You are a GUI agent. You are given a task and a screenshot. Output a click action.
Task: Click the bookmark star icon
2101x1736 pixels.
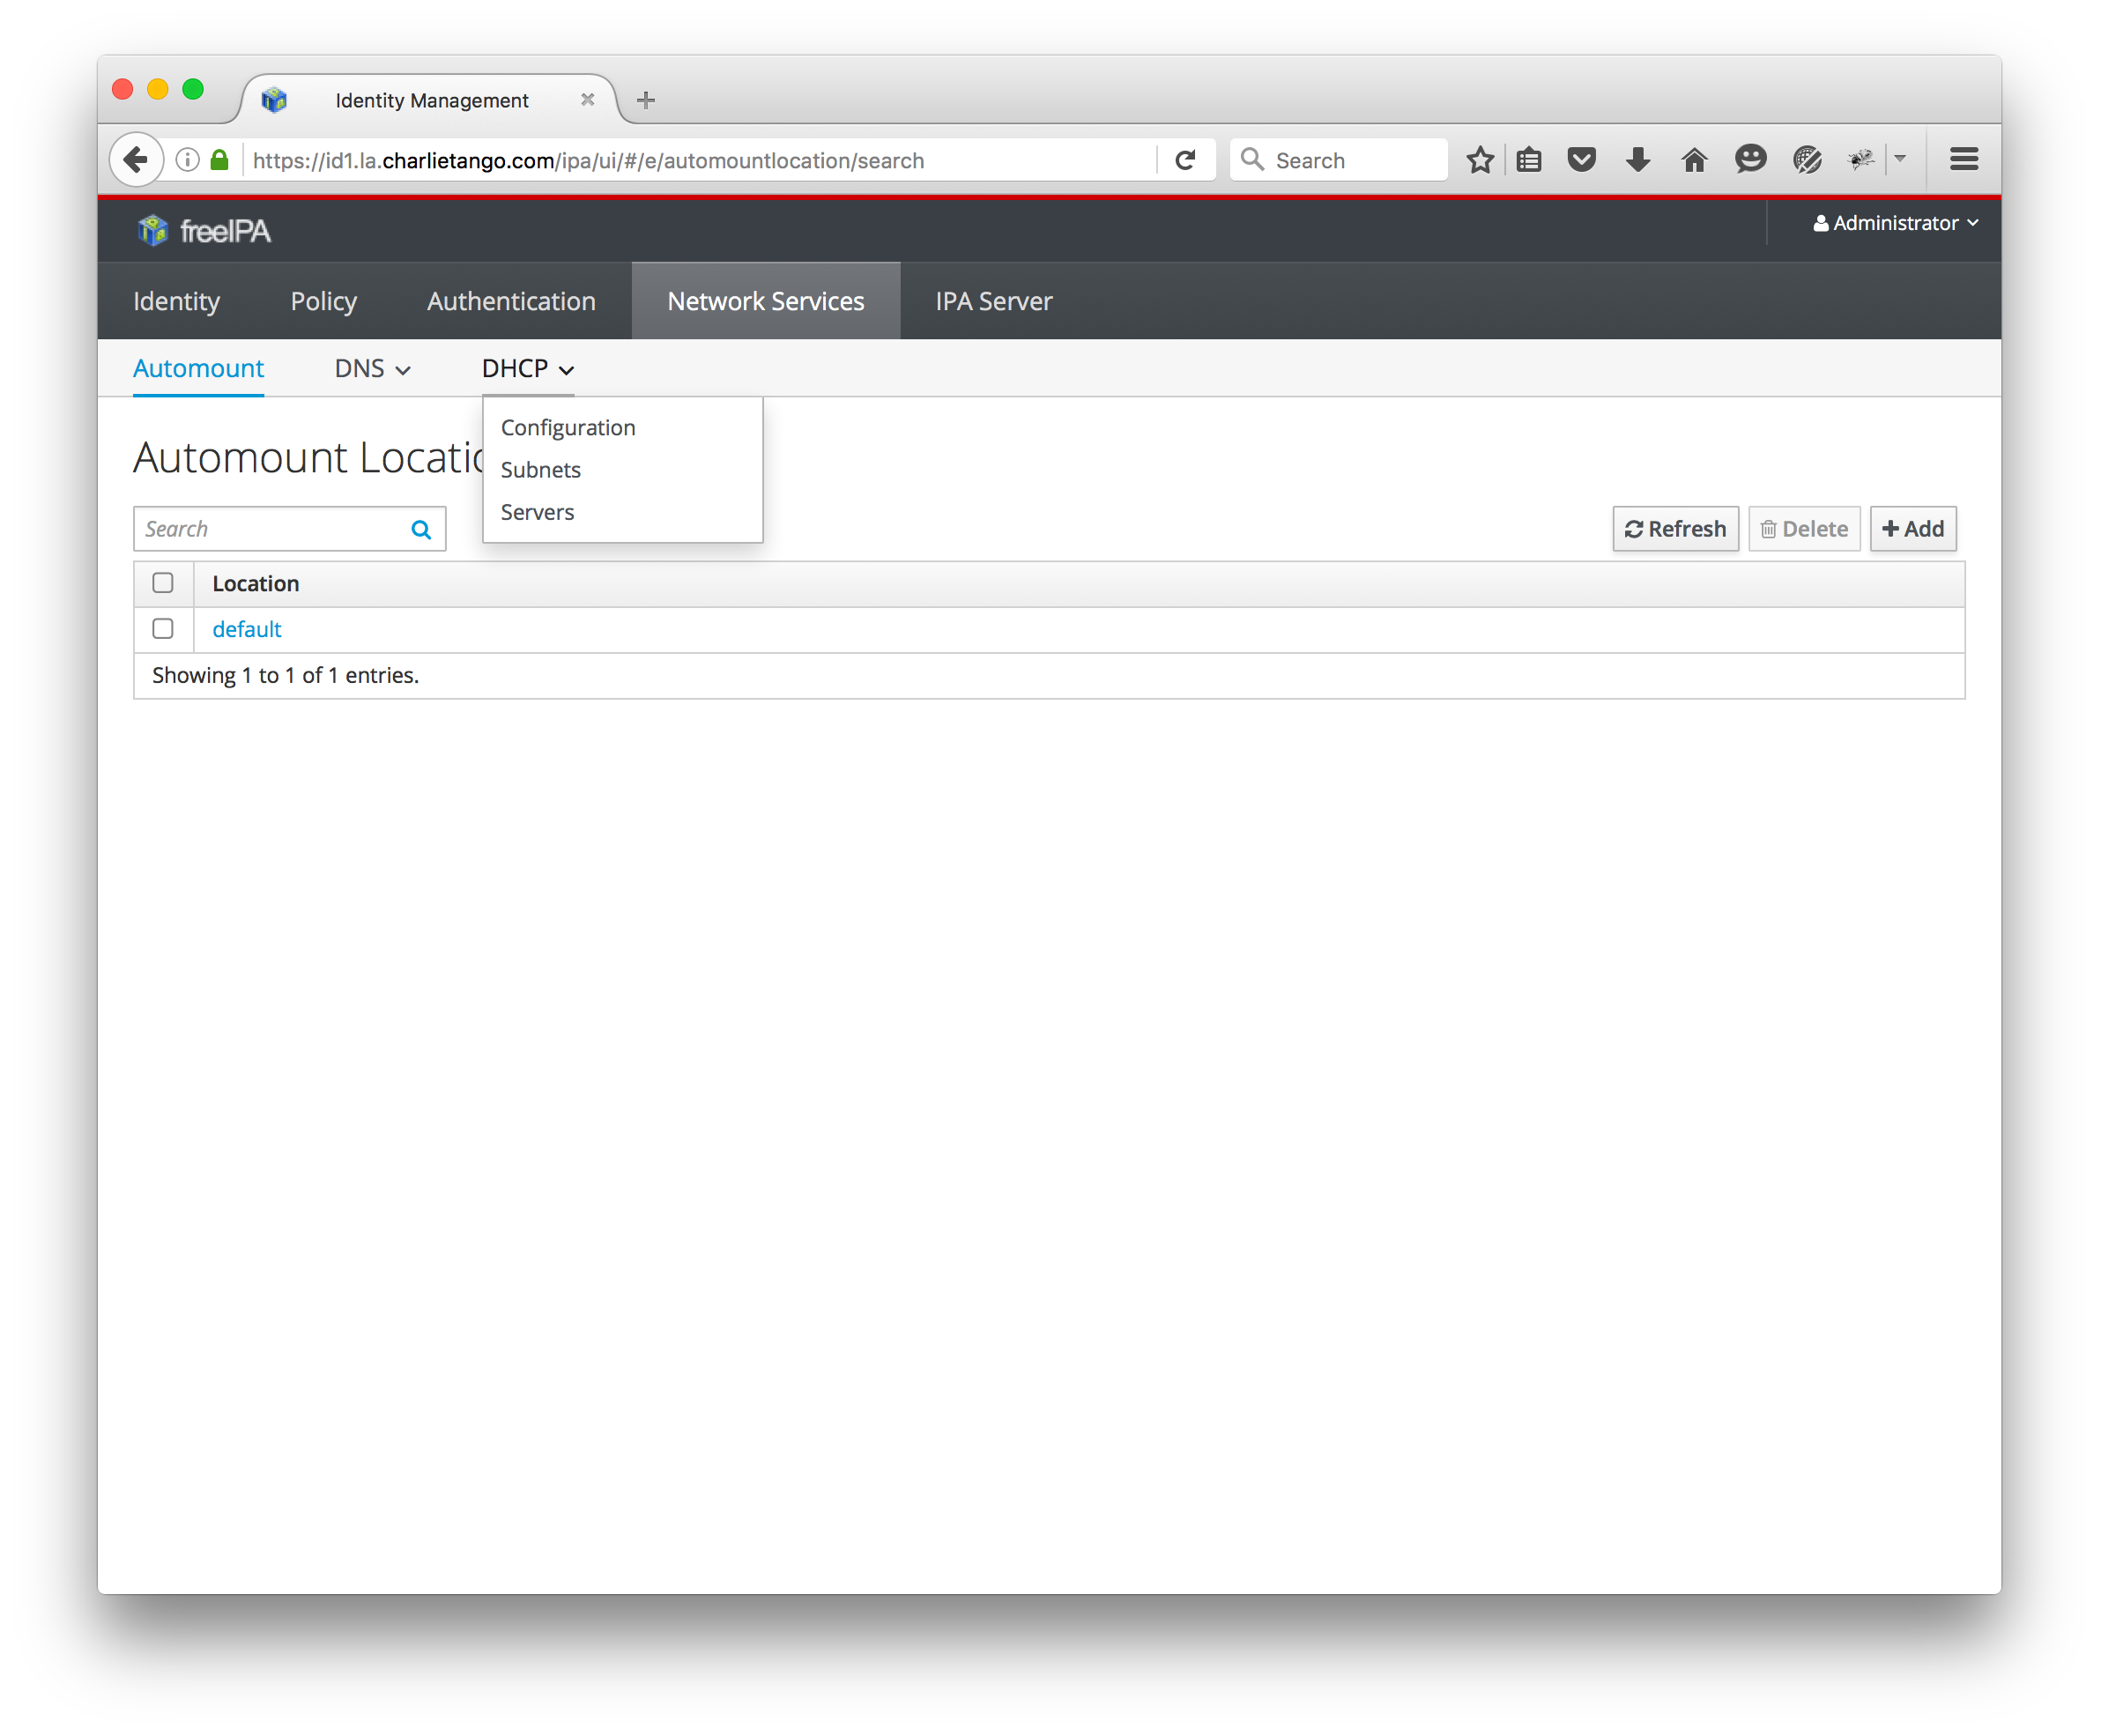[1479, 160]
